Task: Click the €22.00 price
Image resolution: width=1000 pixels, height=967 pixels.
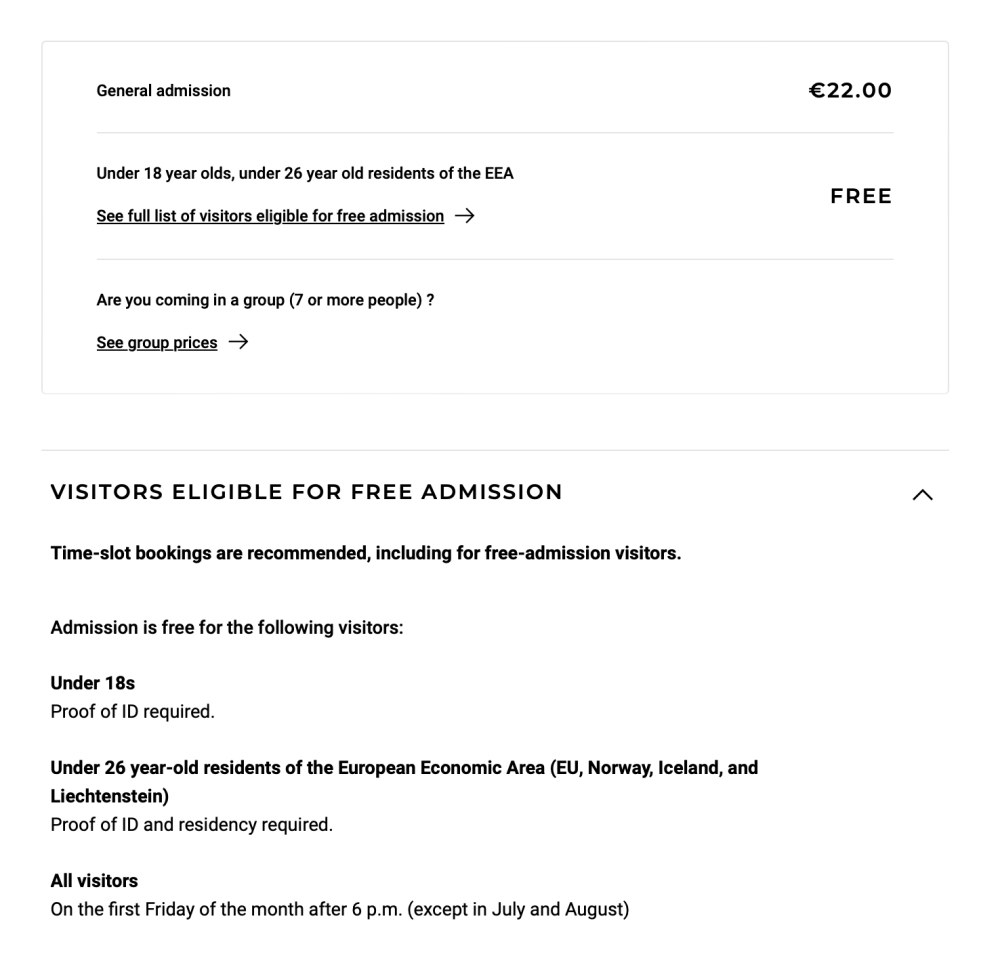Action: tap(849, 91)
